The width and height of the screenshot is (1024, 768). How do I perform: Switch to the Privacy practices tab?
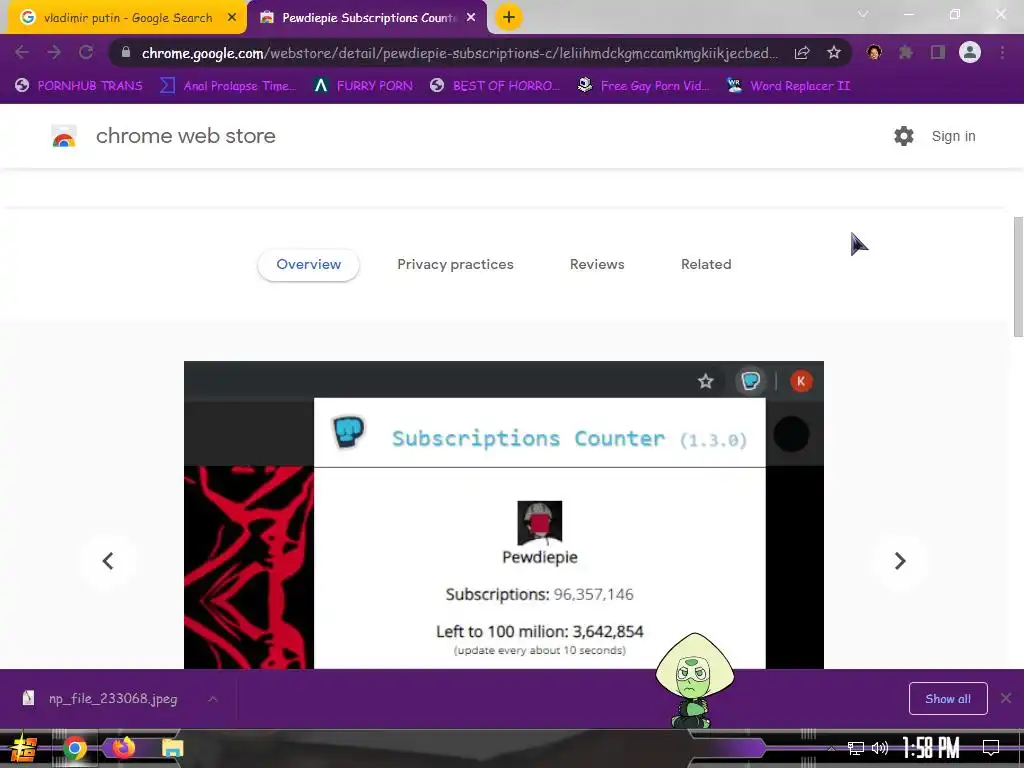(455, 264)
